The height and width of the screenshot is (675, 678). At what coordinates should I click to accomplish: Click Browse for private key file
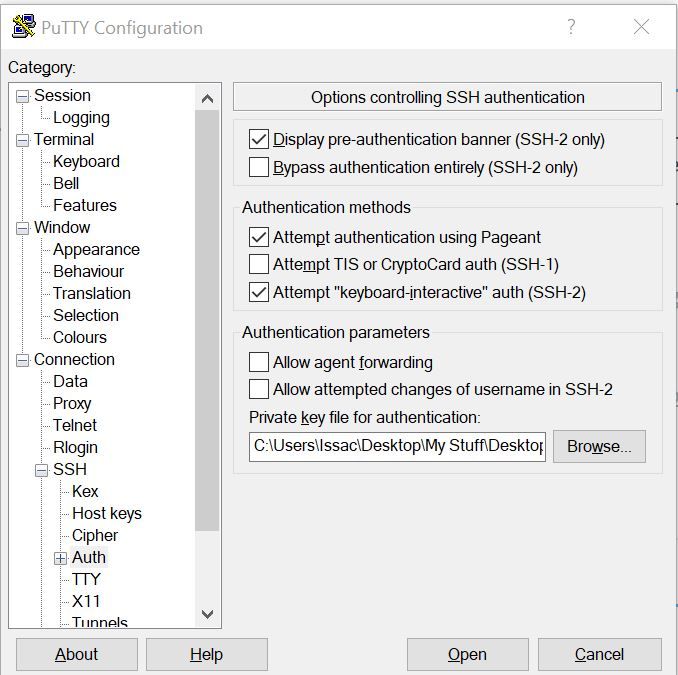click(599, 446)
